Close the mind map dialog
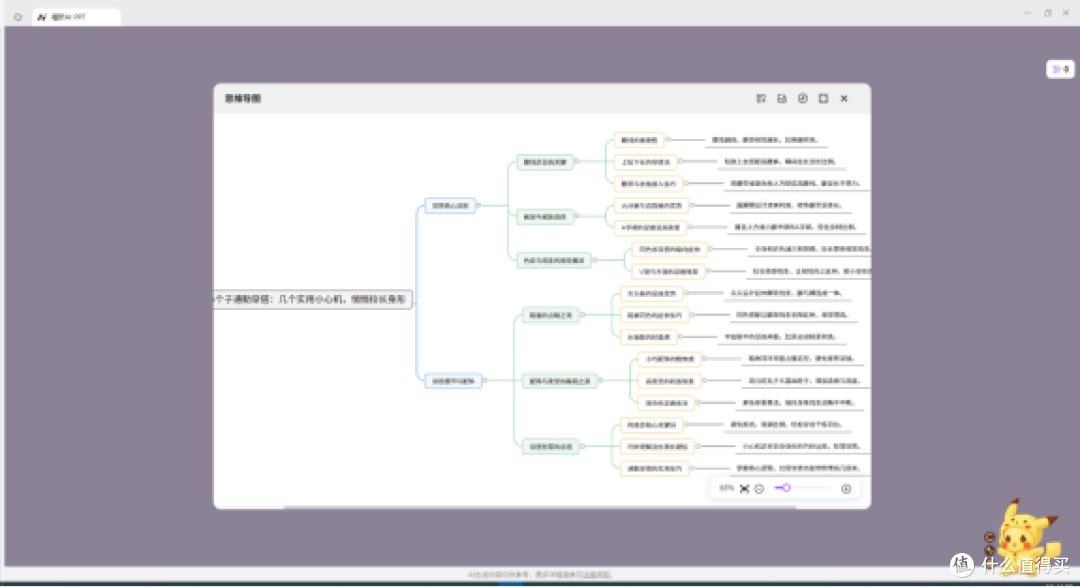Screen dimensions: 1080x588 pos(844,98)
